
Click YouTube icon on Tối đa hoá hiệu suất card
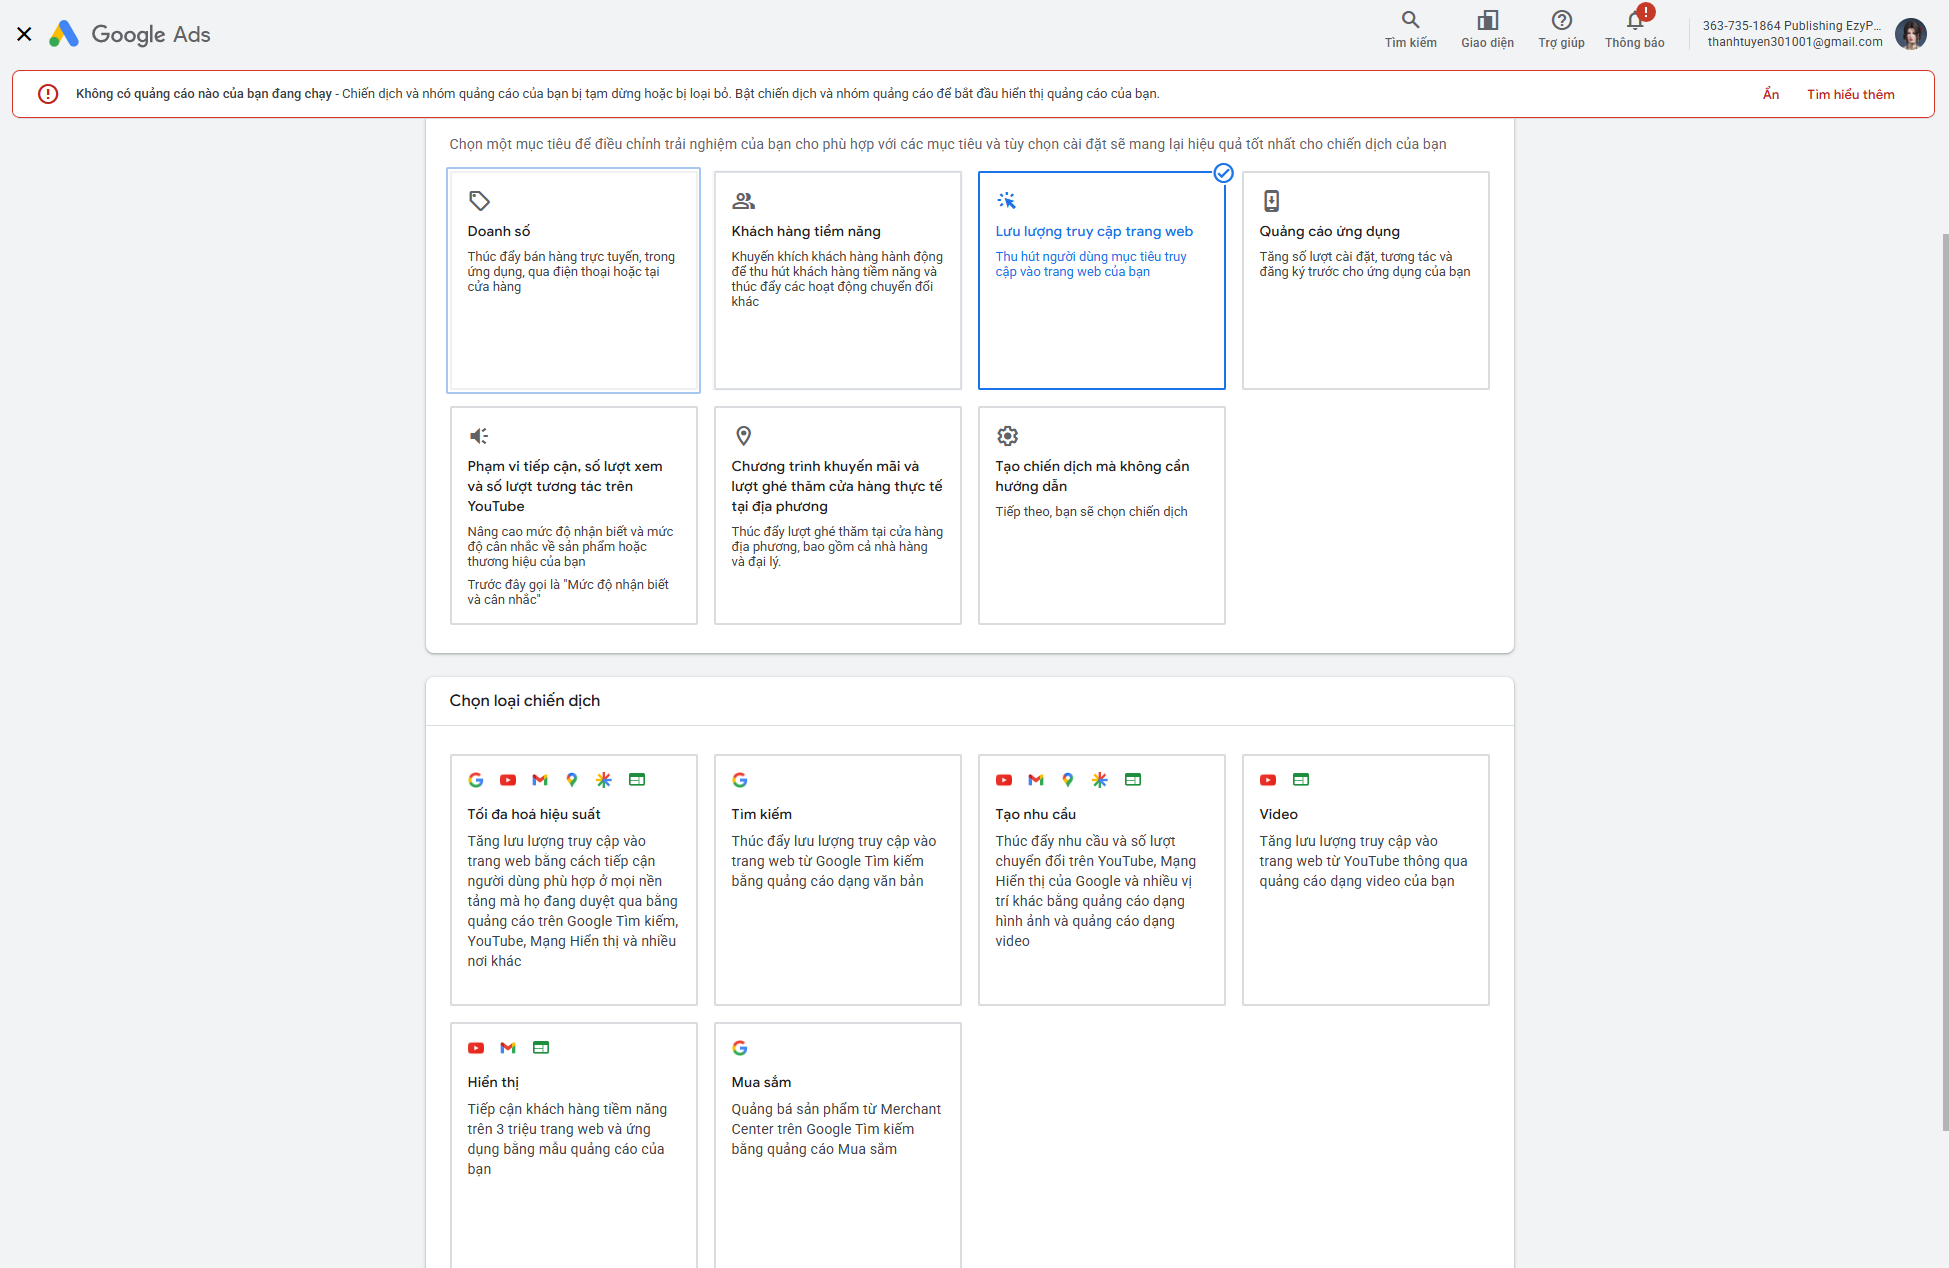click(x=508, y=780)
